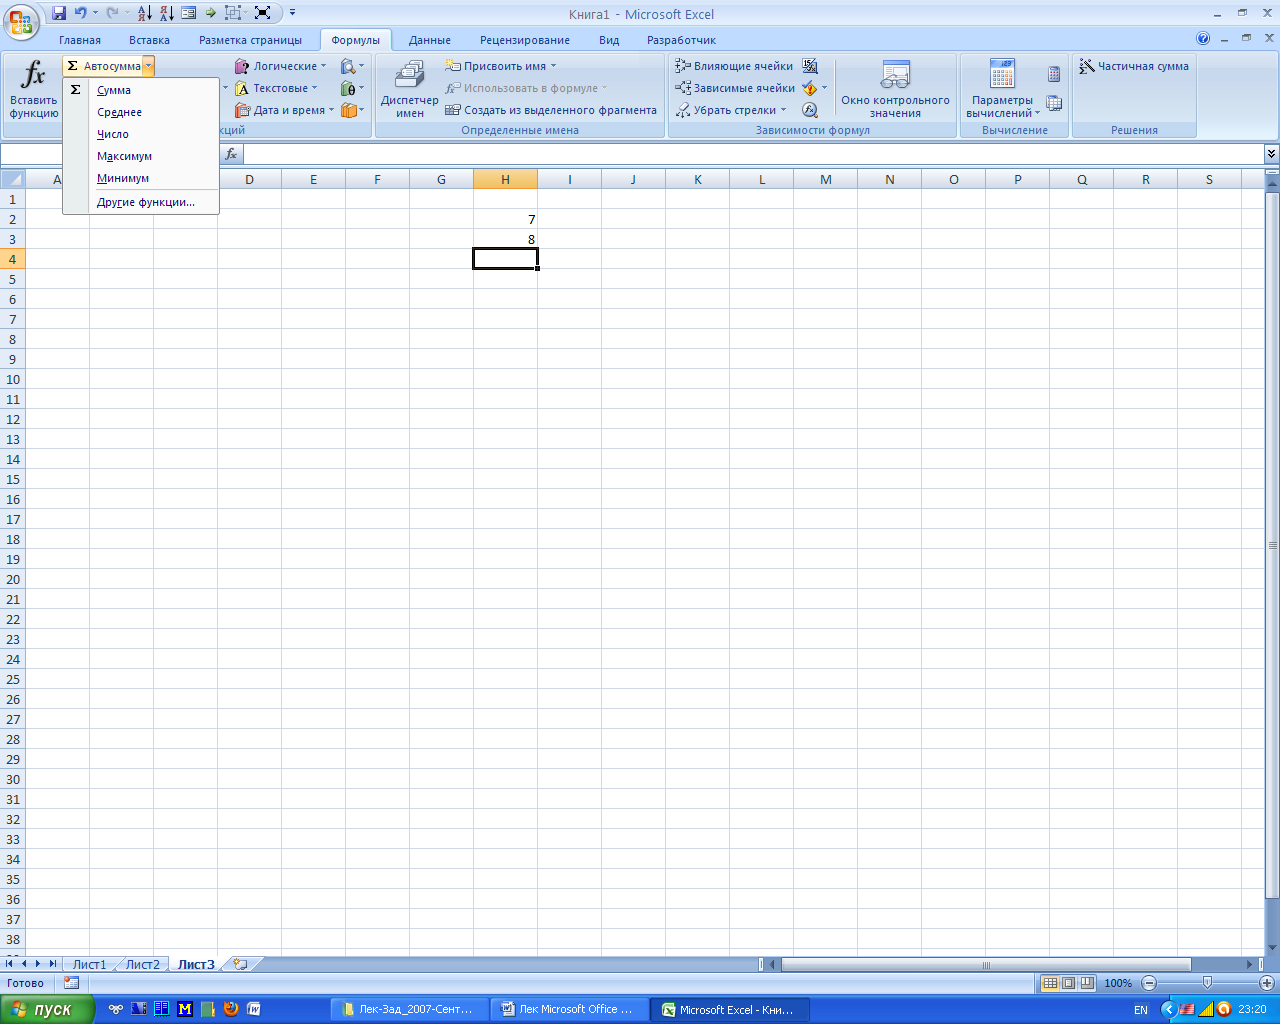Click Создать из выделенного фрагмента
1280x1024 pixels.
pyautogui.click(x=551, y=110)
